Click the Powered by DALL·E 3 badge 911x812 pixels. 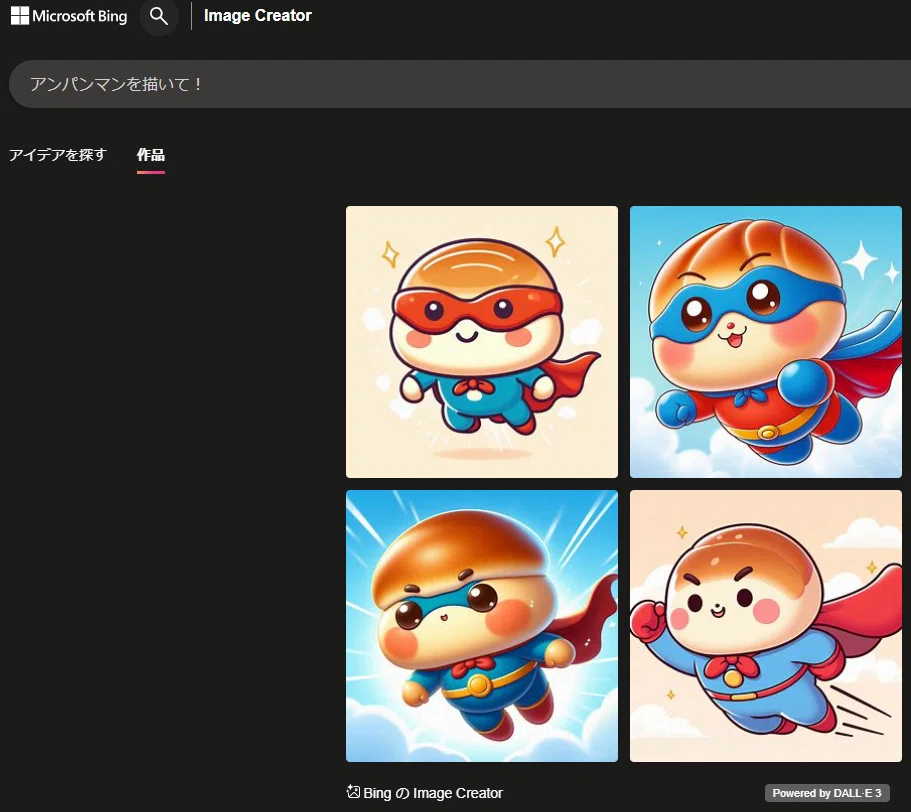827,793
